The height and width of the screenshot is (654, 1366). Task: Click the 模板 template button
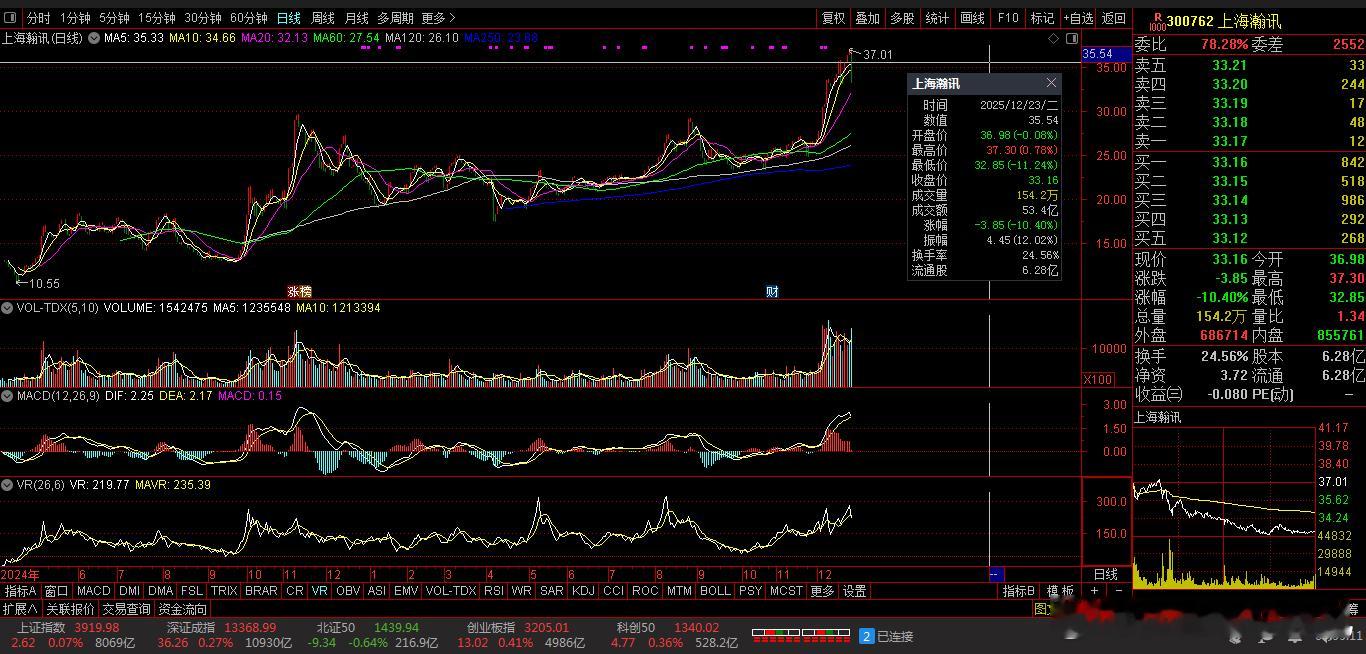1060,591
